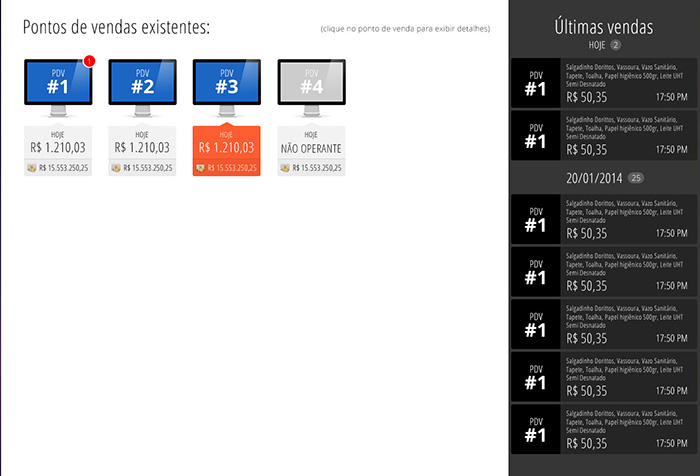This screenshot has width=700, height=476.
Task: Open PDV #1 HOJE total R$ 1.210,03
Action: (x=58, y=147)
